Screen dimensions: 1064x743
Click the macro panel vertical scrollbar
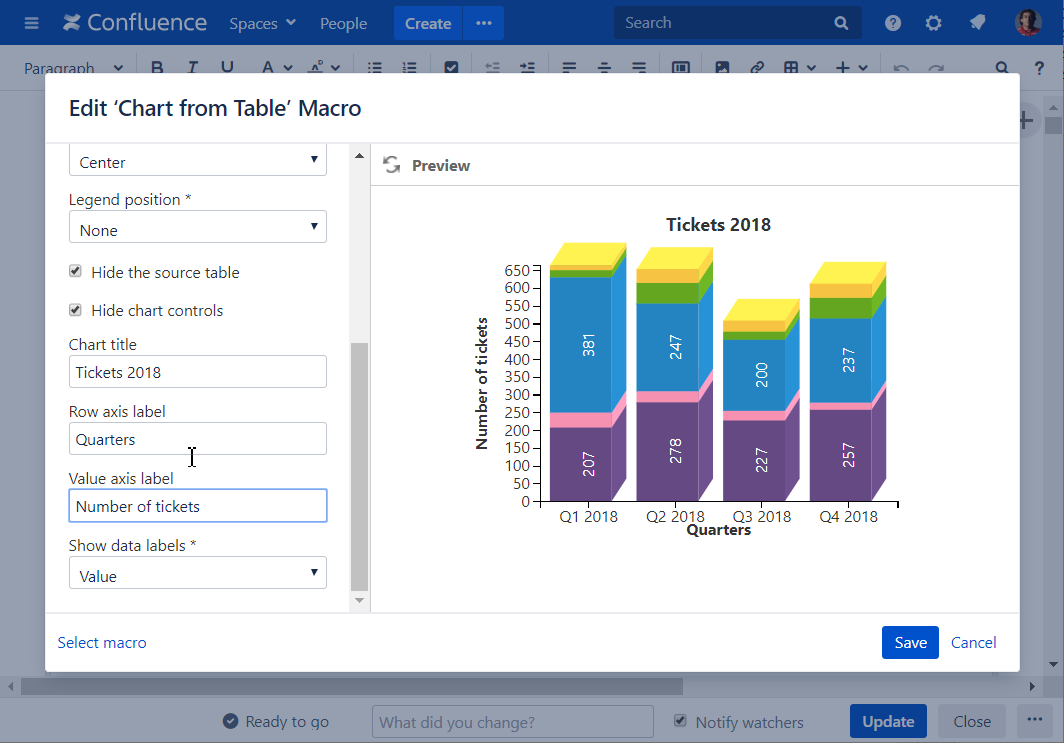pyautogui.click(x=360, y=465)
